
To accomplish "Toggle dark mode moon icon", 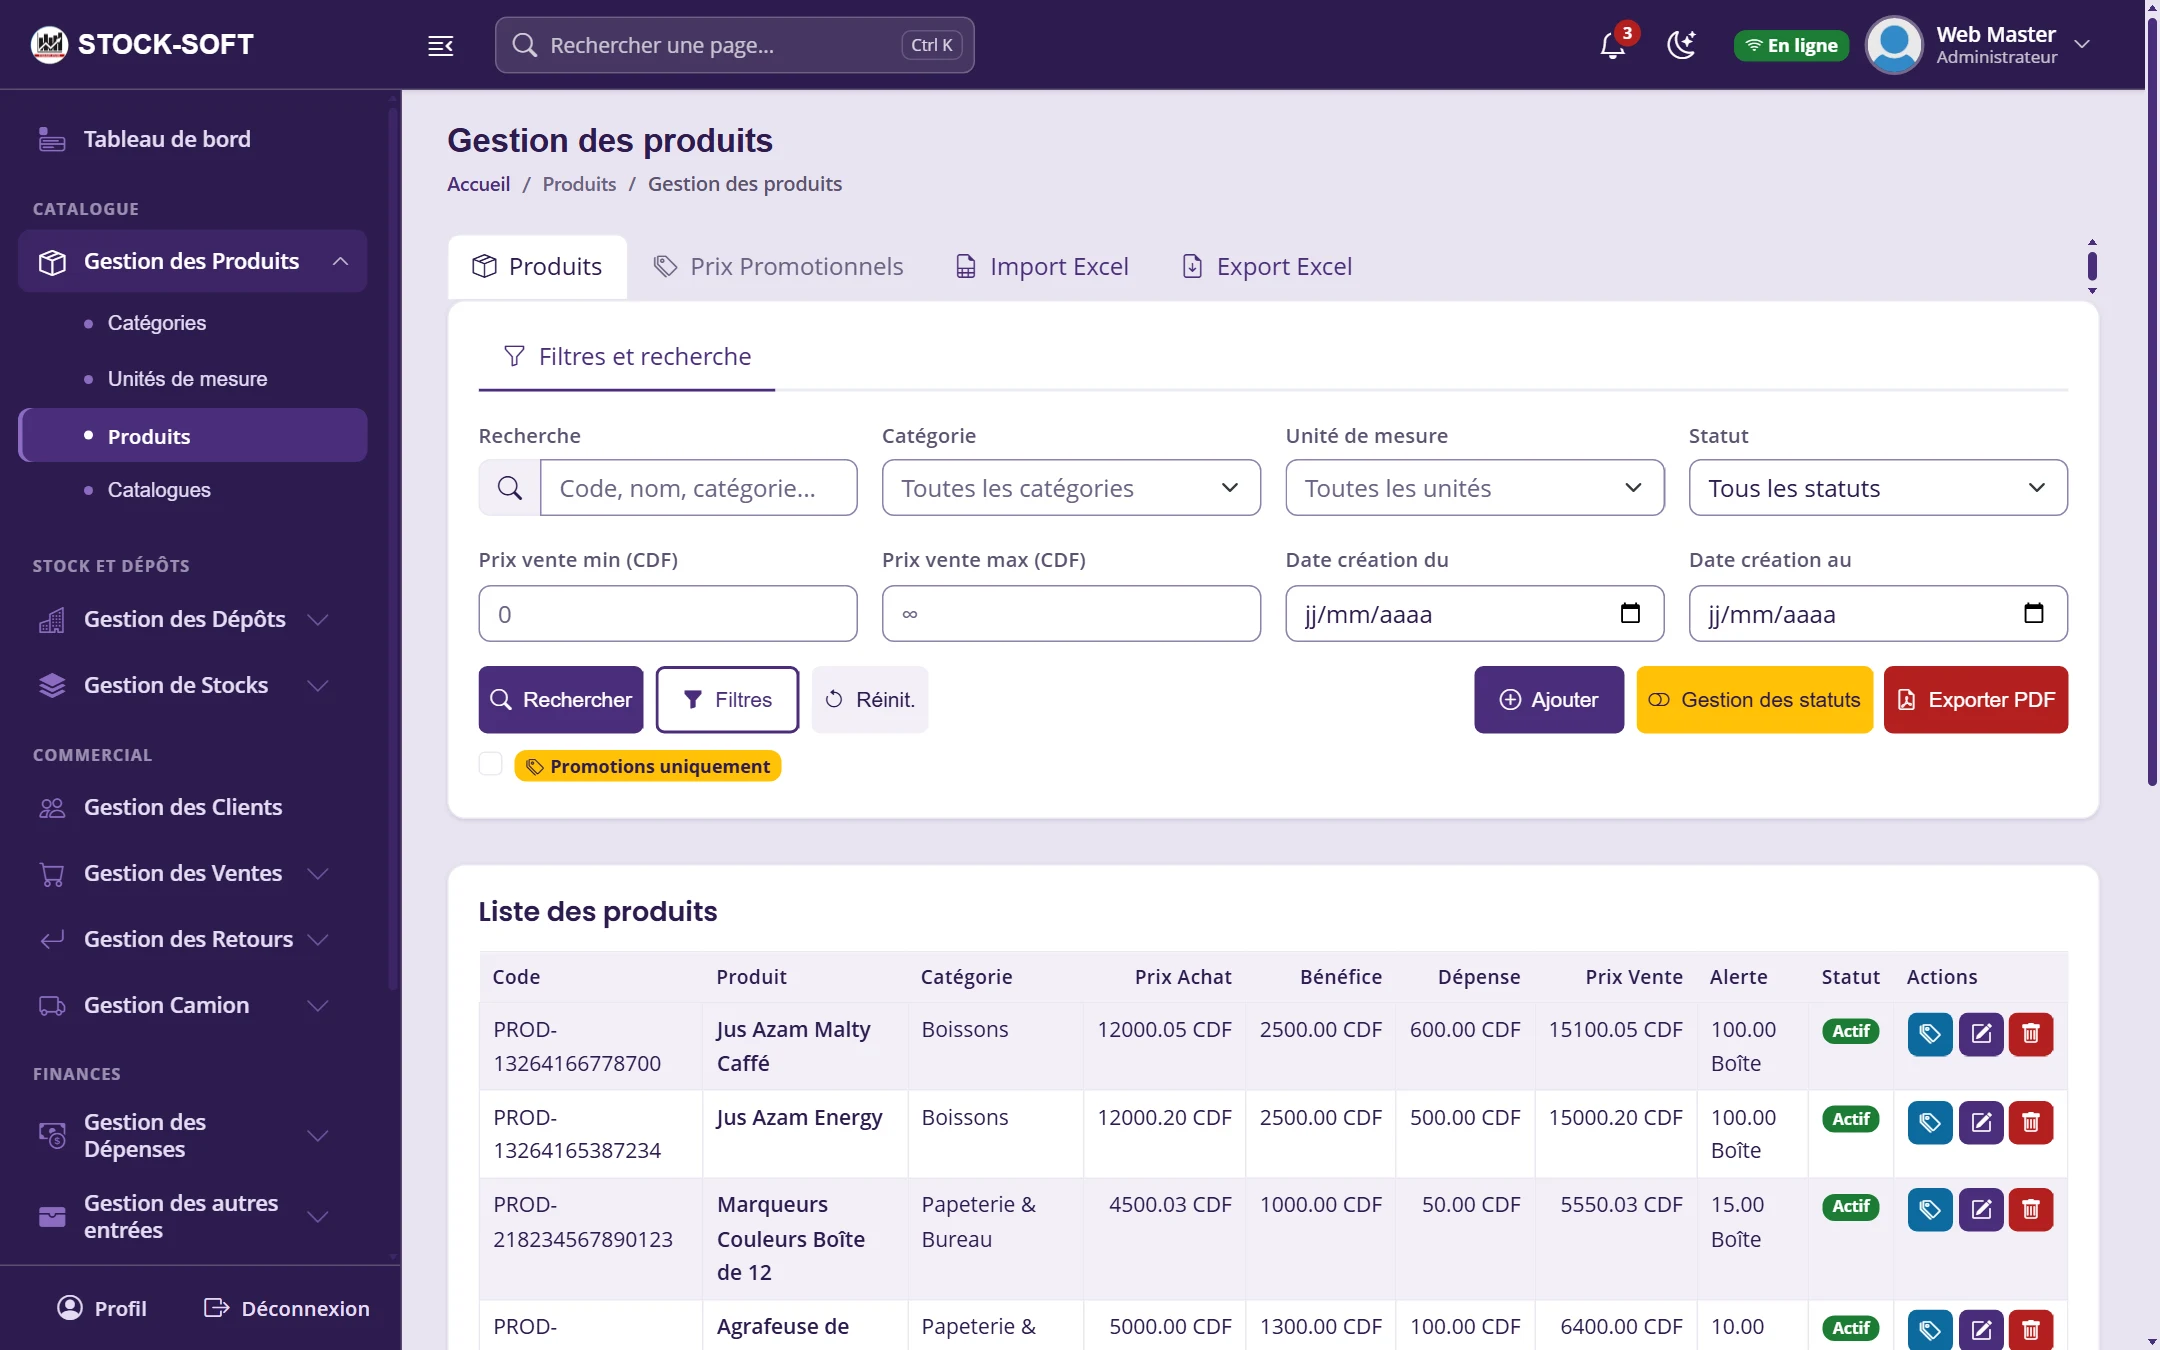I will [x=1682, y=45].
